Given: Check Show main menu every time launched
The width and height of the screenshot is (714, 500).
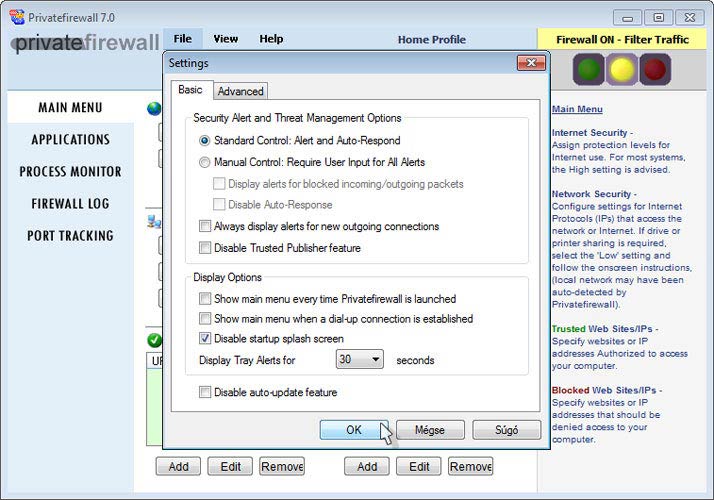Looking at the screenshot, I should [205, 299].
